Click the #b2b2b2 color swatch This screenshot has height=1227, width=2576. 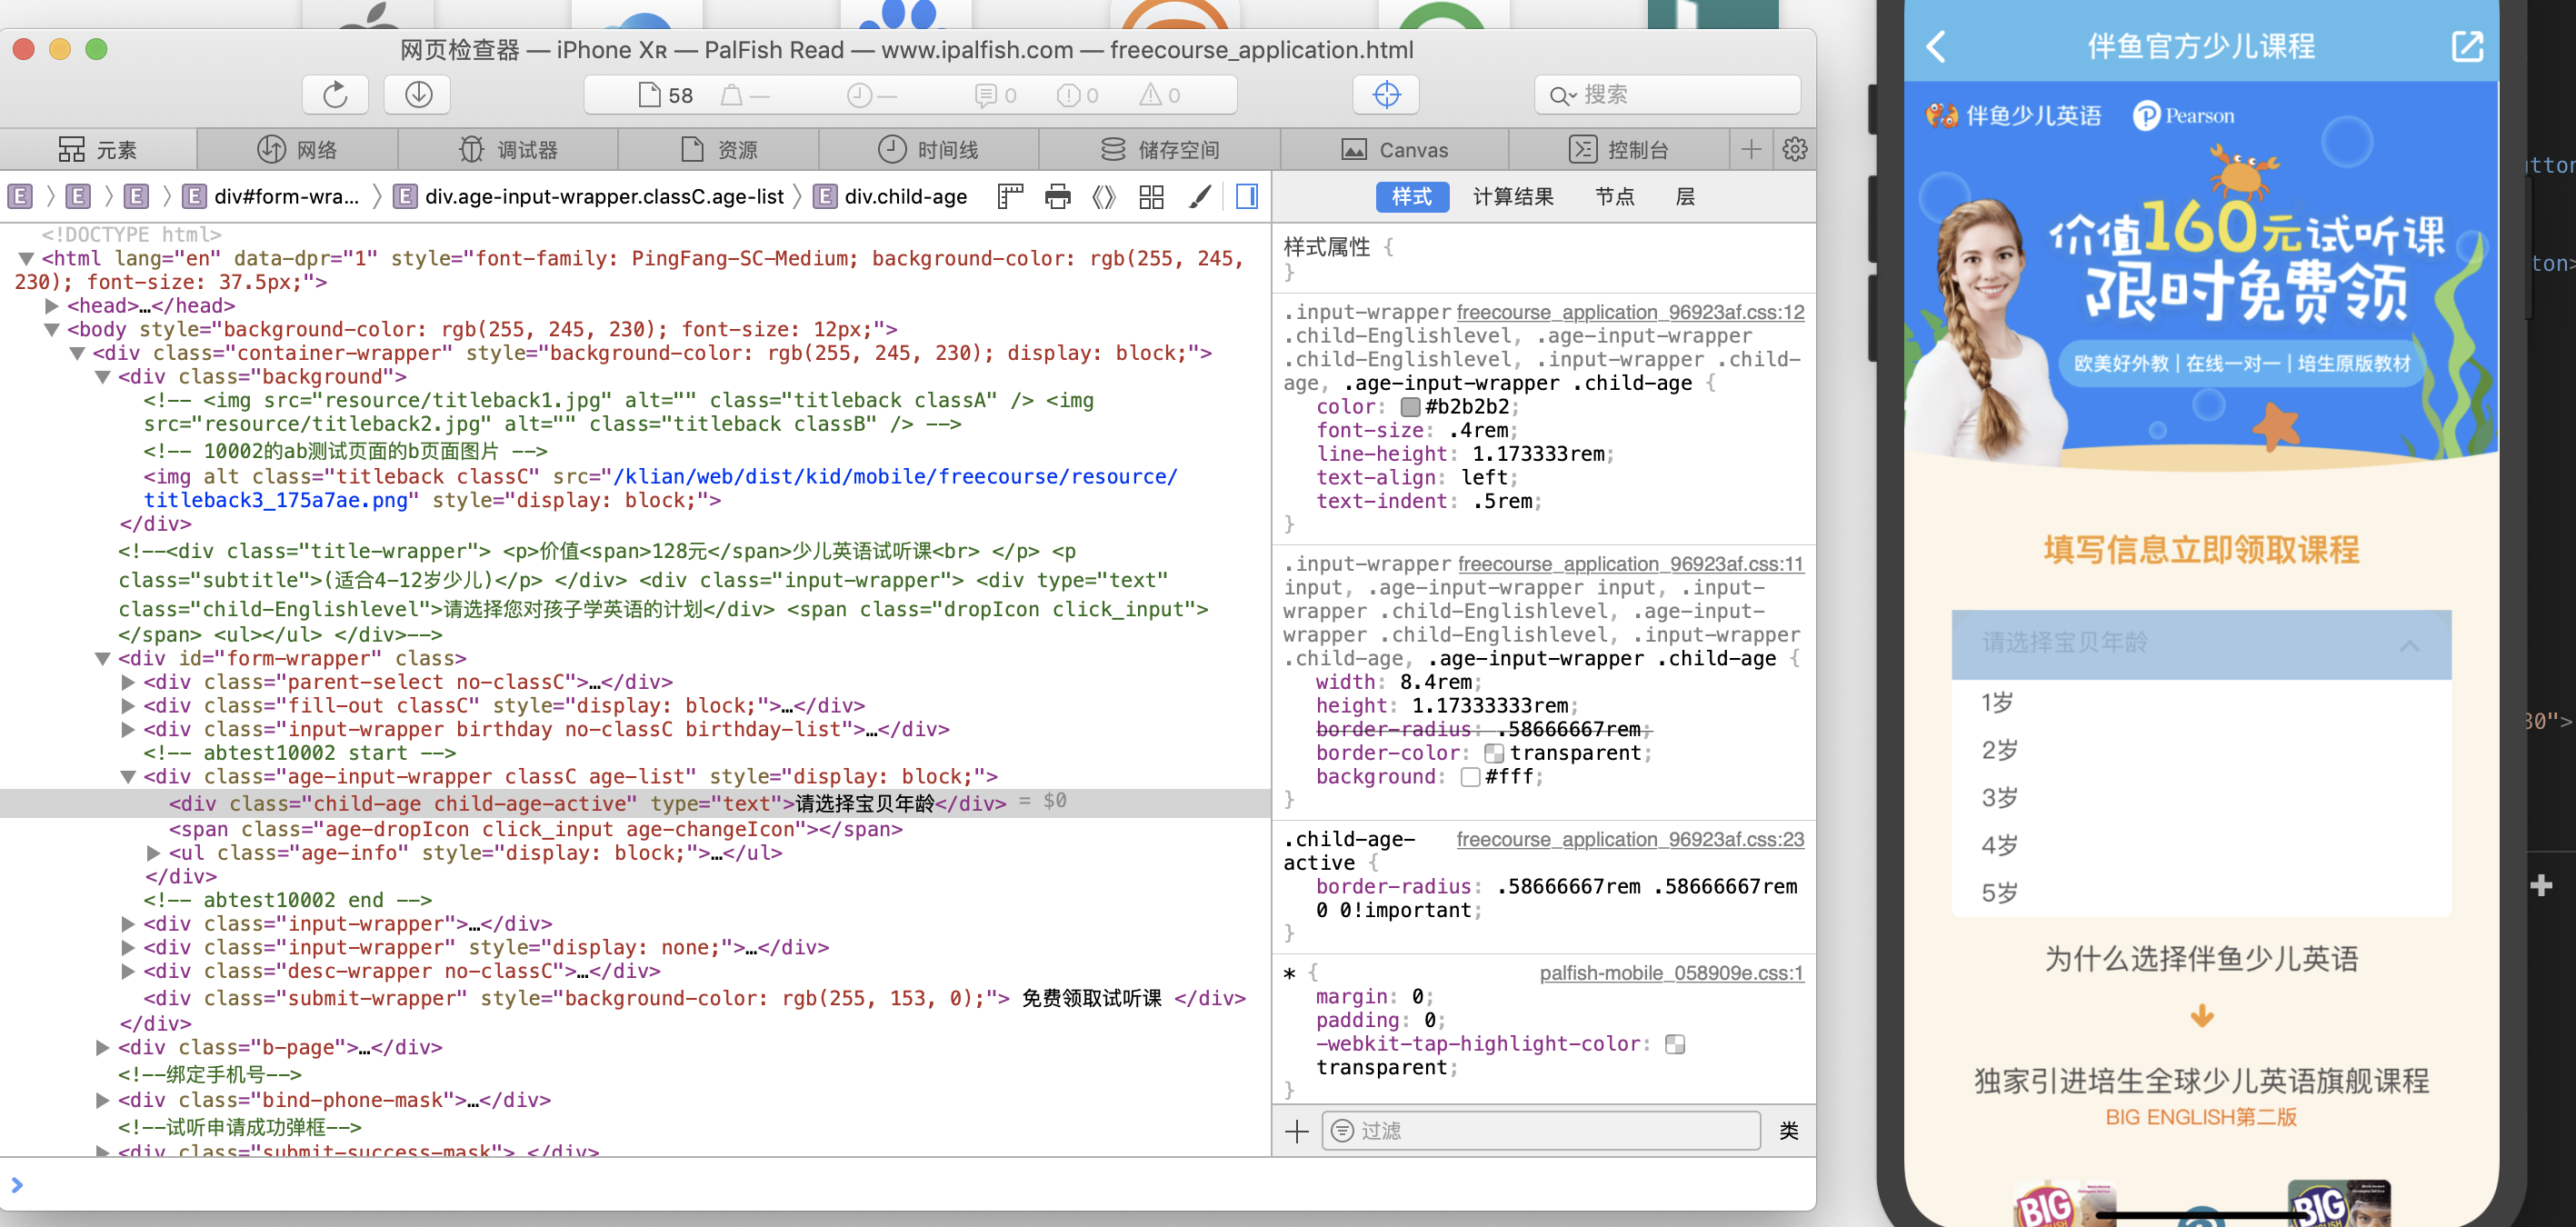coord(1410,407)
